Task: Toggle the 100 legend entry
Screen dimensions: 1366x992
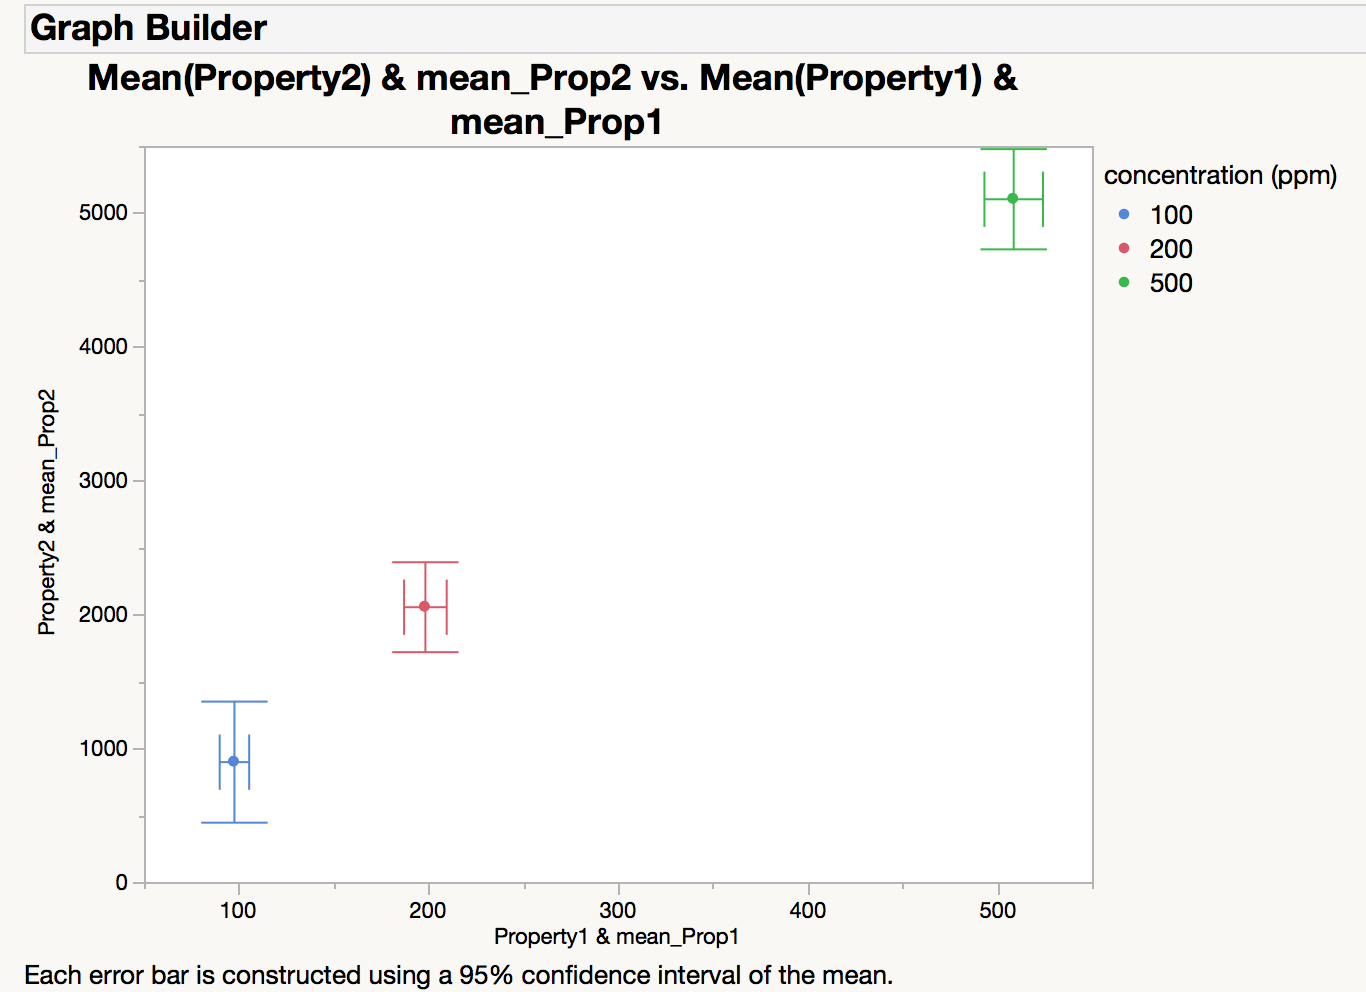Action: [x=1170, y=215]
